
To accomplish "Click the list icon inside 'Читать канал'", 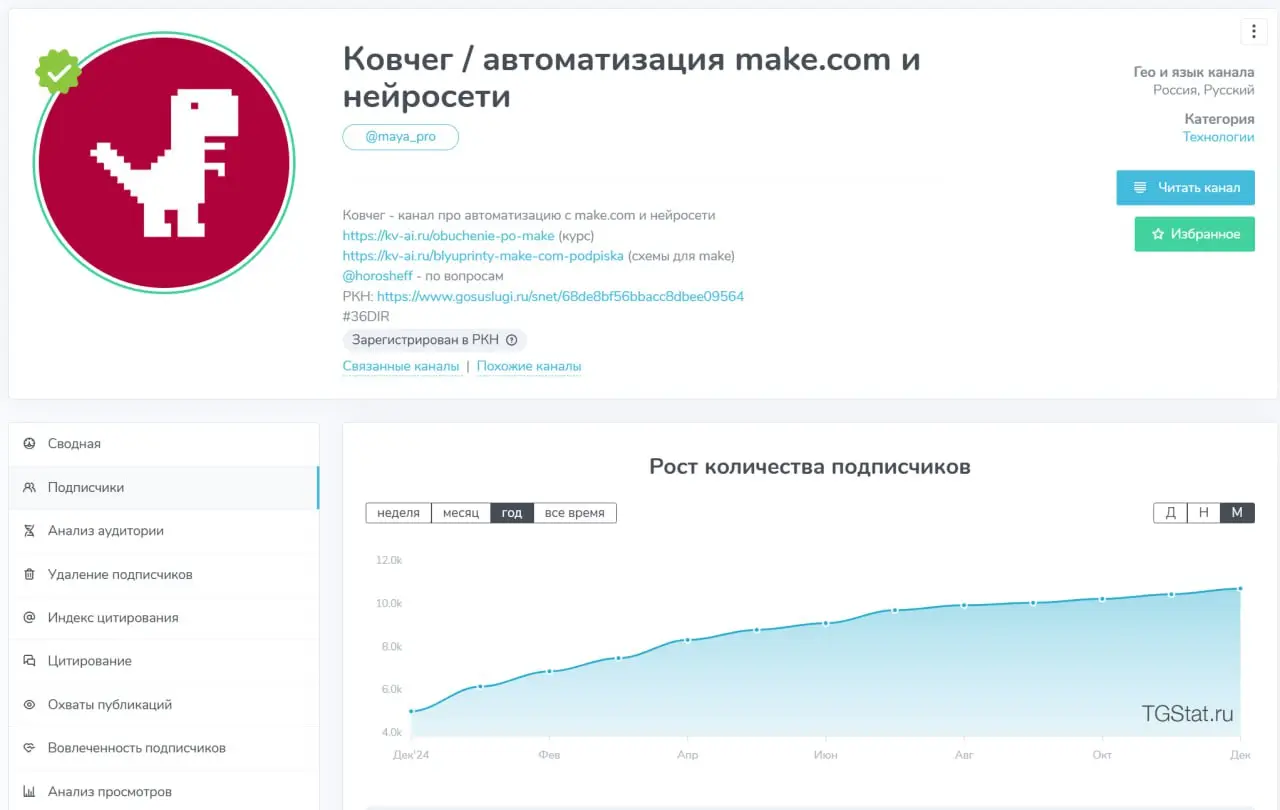I will pyautogui.click(x=1139, y=187).
